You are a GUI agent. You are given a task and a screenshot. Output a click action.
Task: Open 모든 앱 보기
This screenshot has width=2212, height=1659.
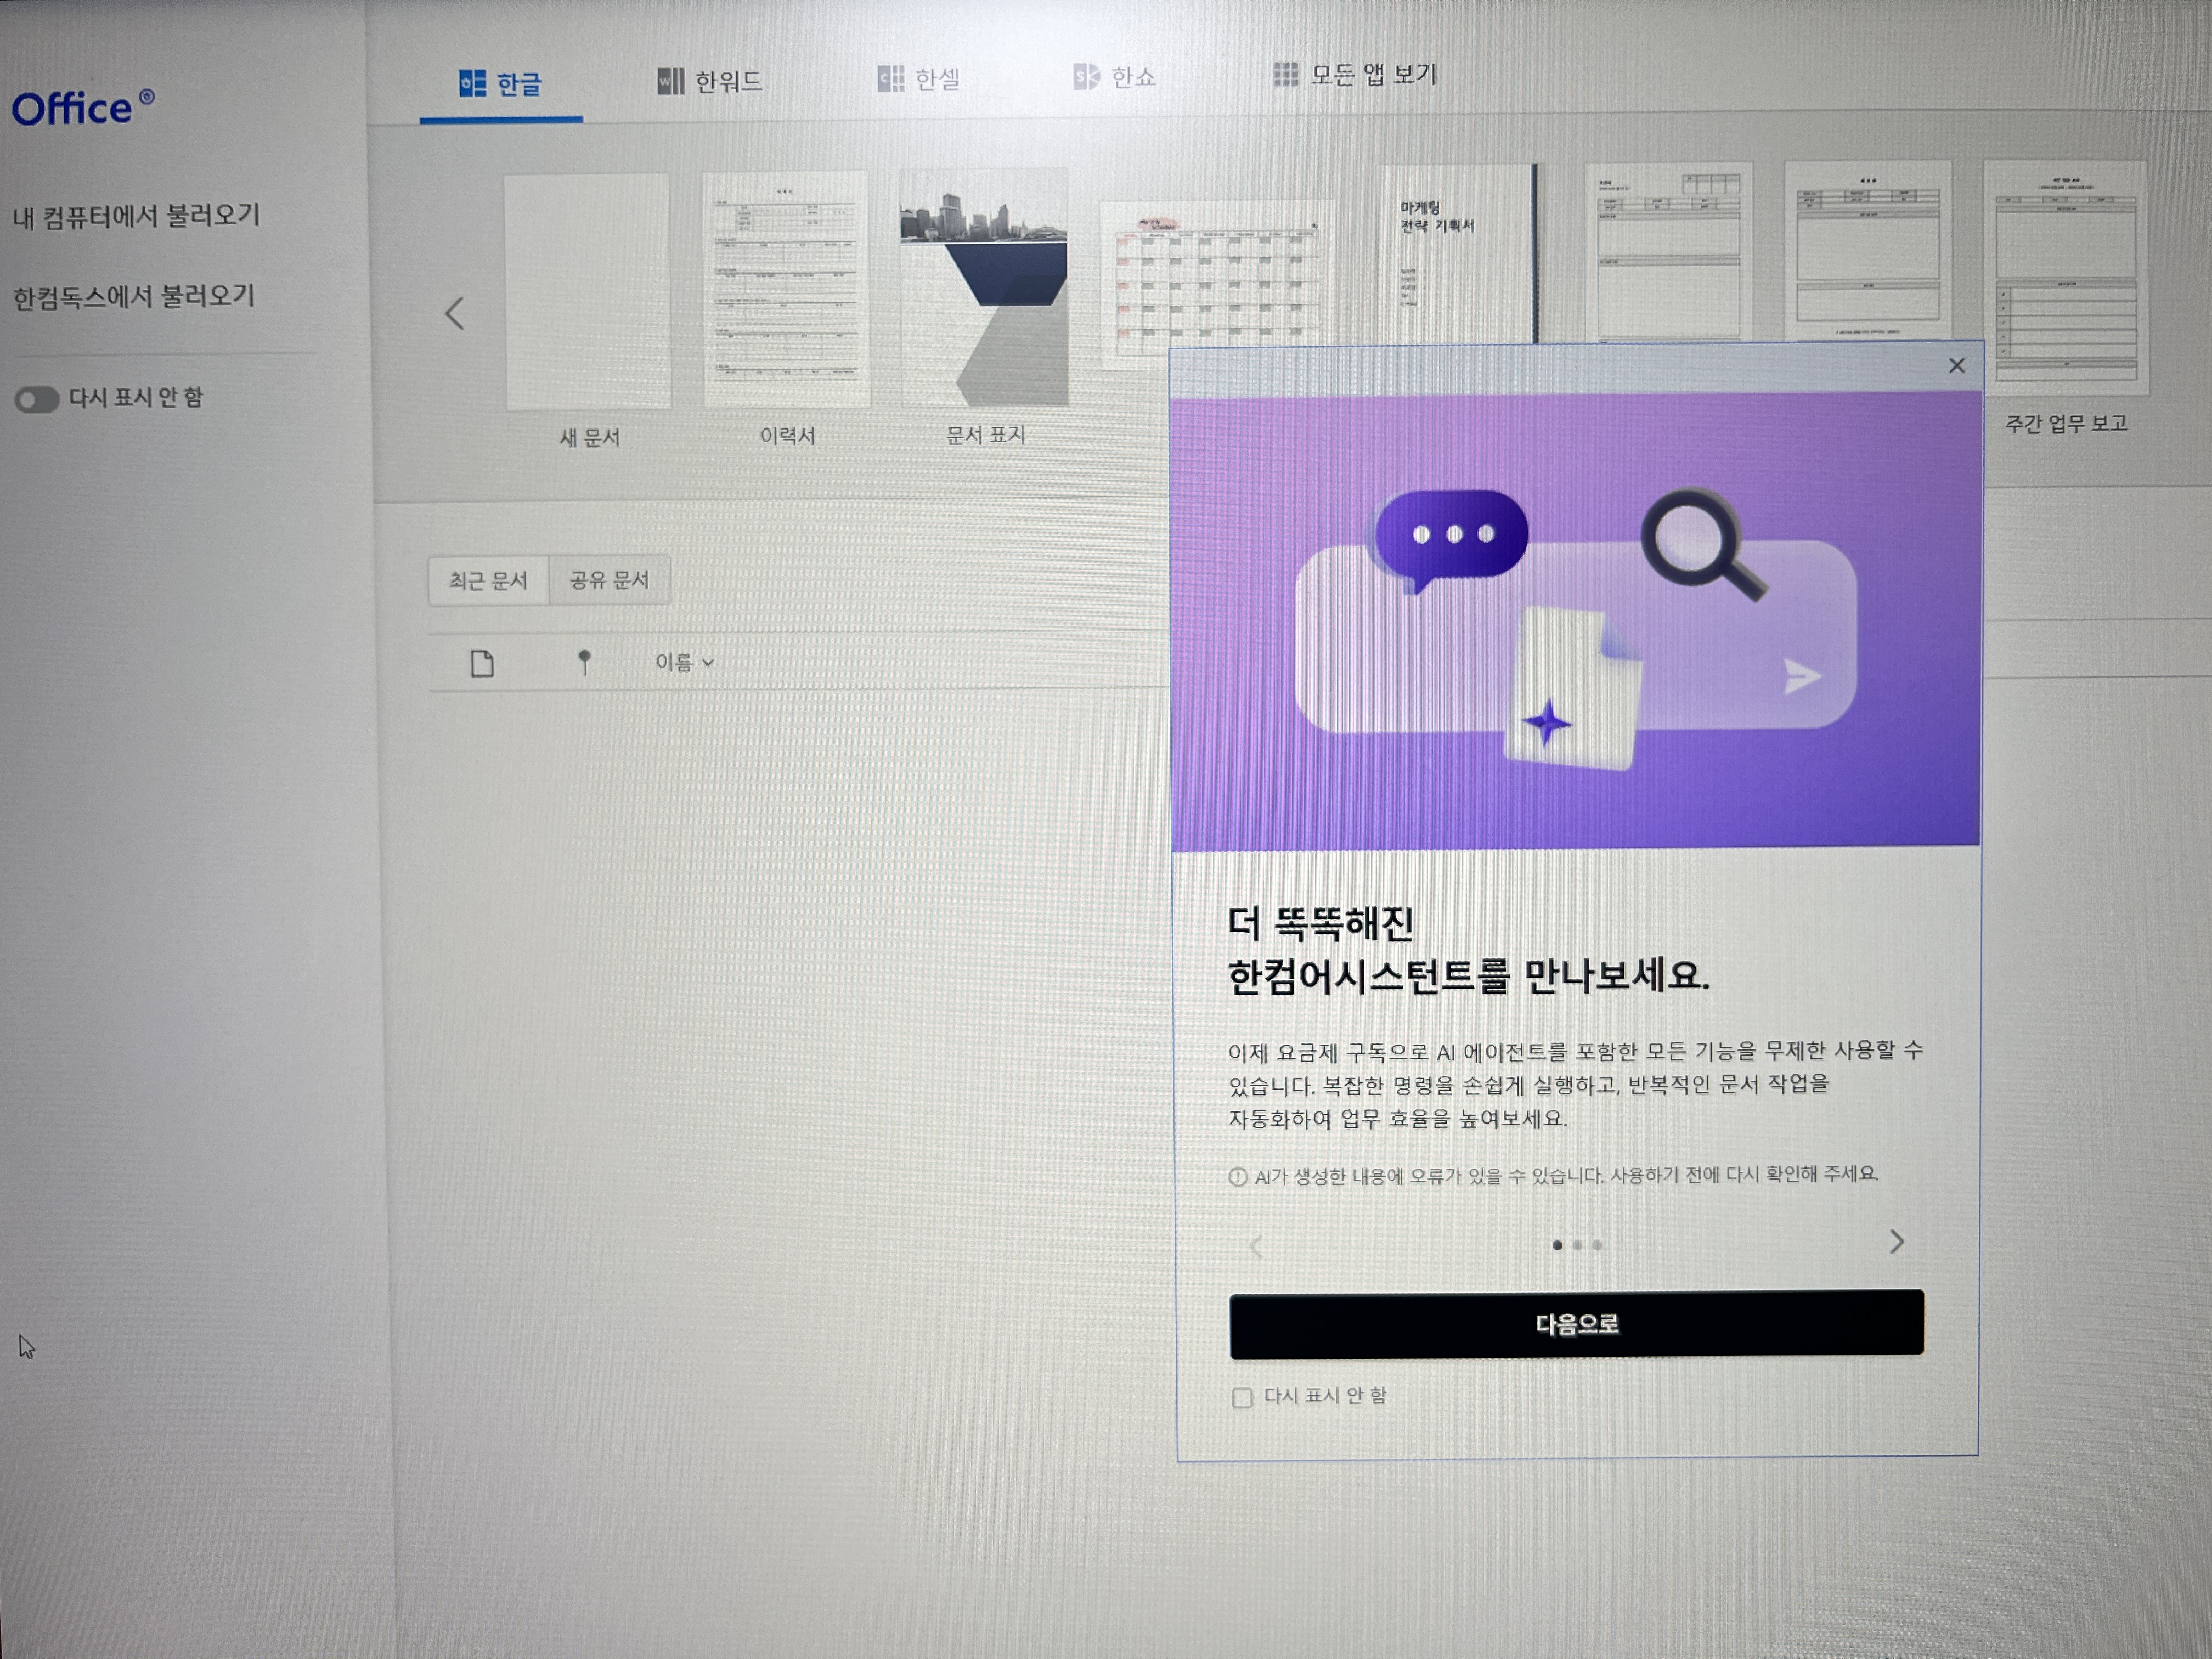[1355, 74]
